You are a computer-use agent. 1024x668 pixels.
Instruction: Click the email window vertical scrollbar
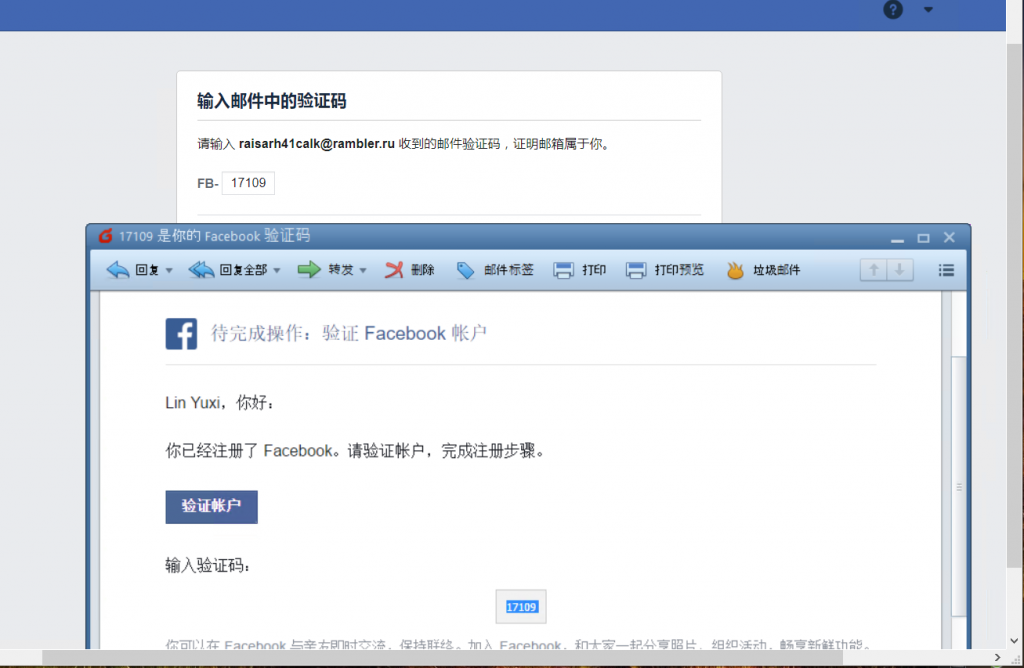[958, 486]
